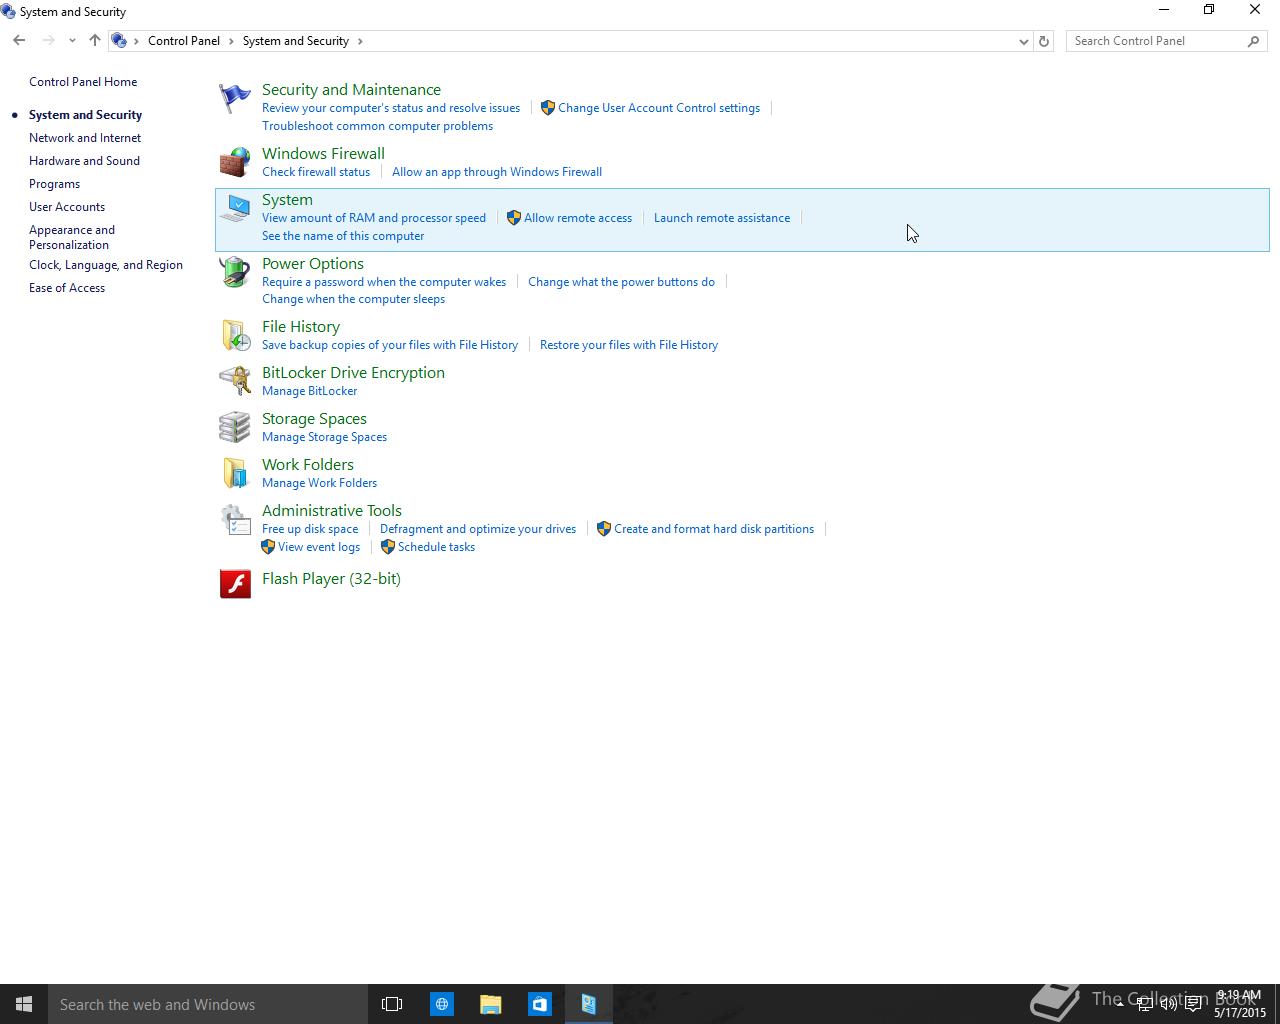The height and width of the screenshot is (1024, 1280).
Task: Go back with the back arrow
Action: pos(19,41)
